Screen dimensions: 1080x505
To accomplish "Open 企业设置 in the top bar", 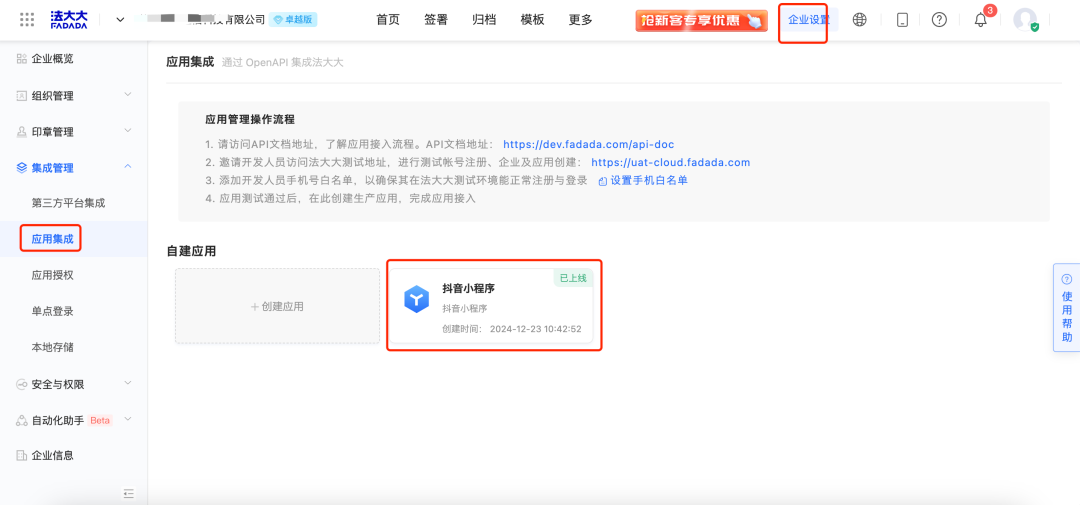I will tap(809, 20).
